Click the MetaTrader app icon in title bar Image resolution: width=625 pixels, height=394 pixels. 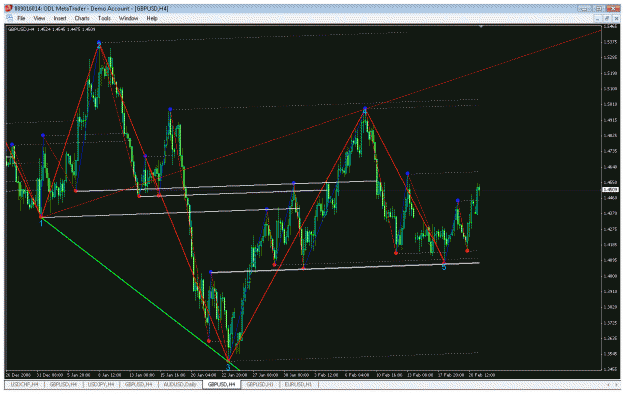pyautogui.click(x=9, y=8)
